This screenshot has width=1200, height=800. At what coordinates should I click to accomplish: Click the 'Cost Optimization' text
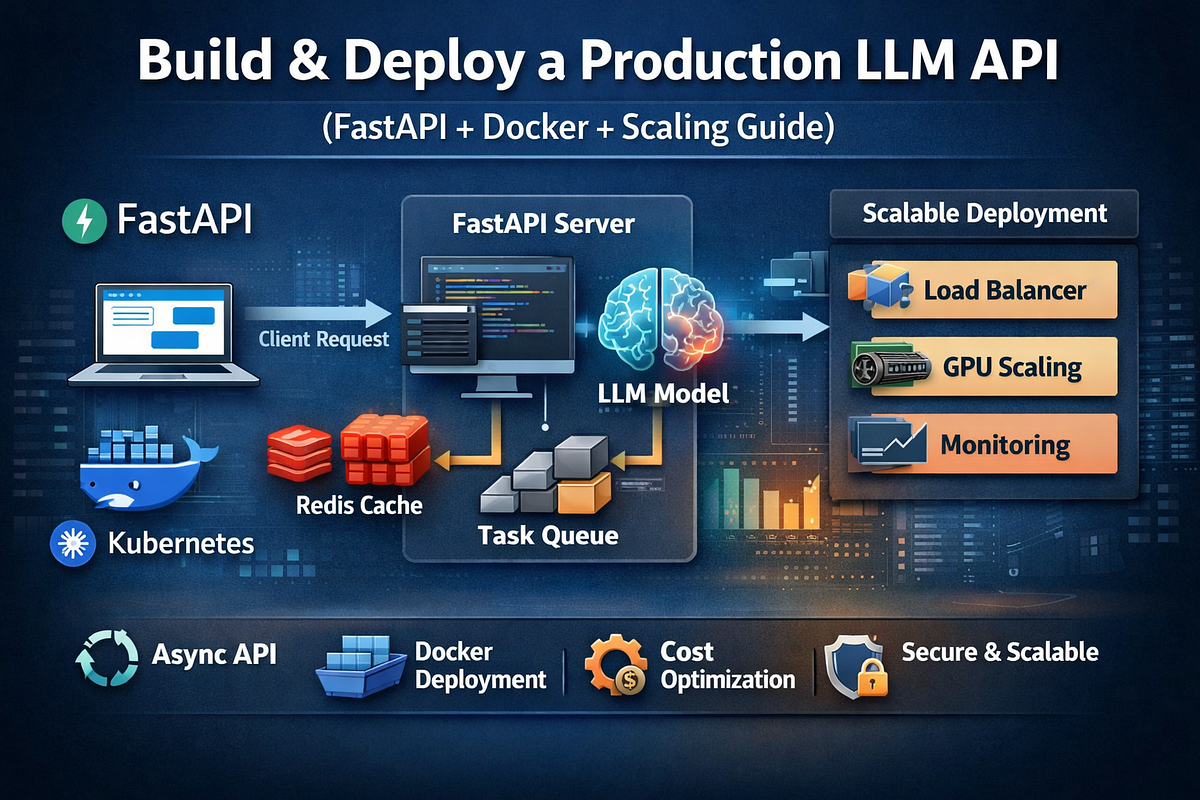click(x=728, y=665)
